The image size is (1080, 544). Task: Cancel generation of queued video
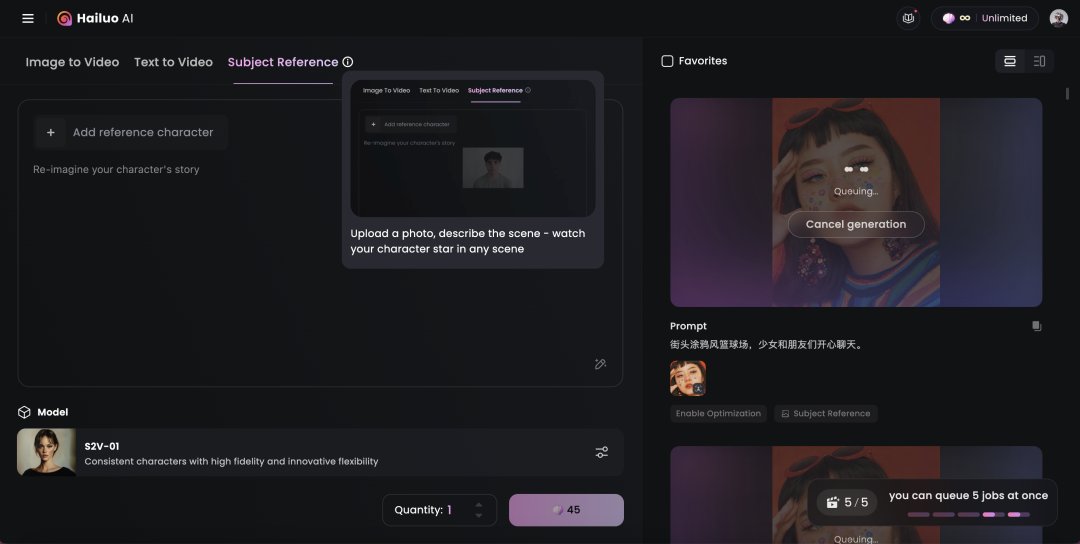click(x=856, y=224)
